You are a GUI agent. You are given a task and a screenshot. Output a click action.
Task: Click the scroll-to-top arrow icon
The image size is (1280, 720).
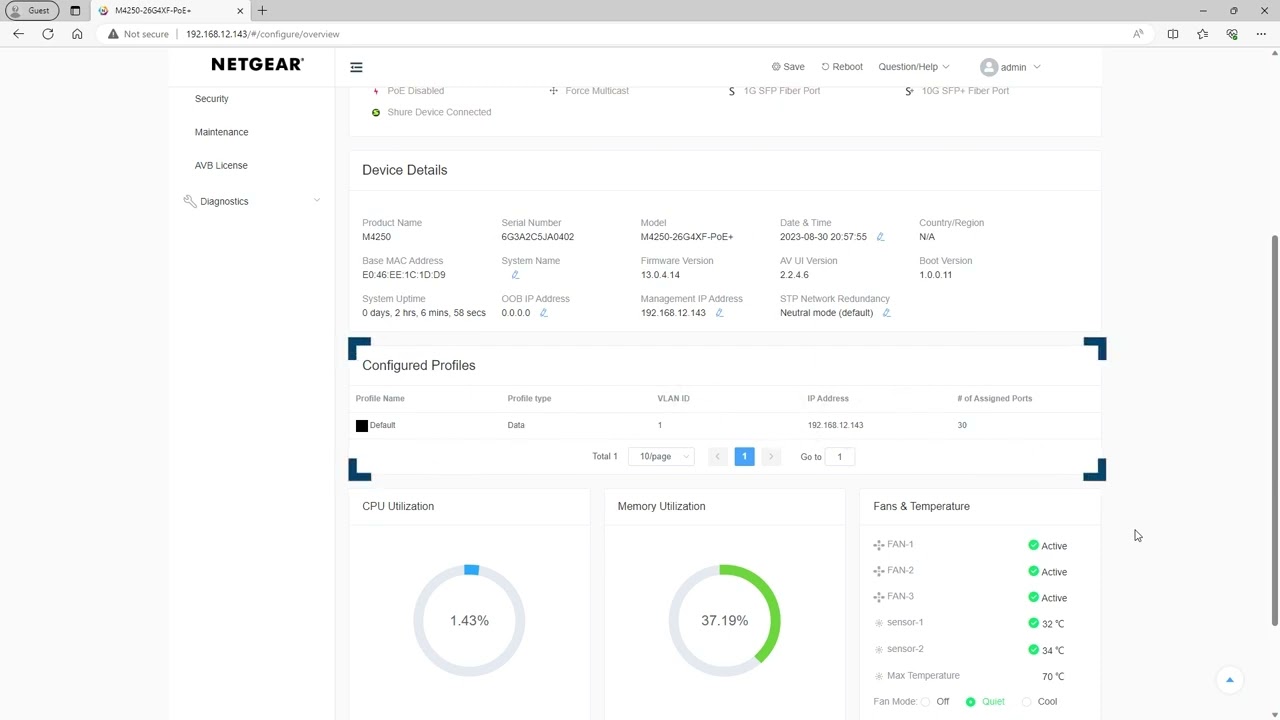(1230, 680)
